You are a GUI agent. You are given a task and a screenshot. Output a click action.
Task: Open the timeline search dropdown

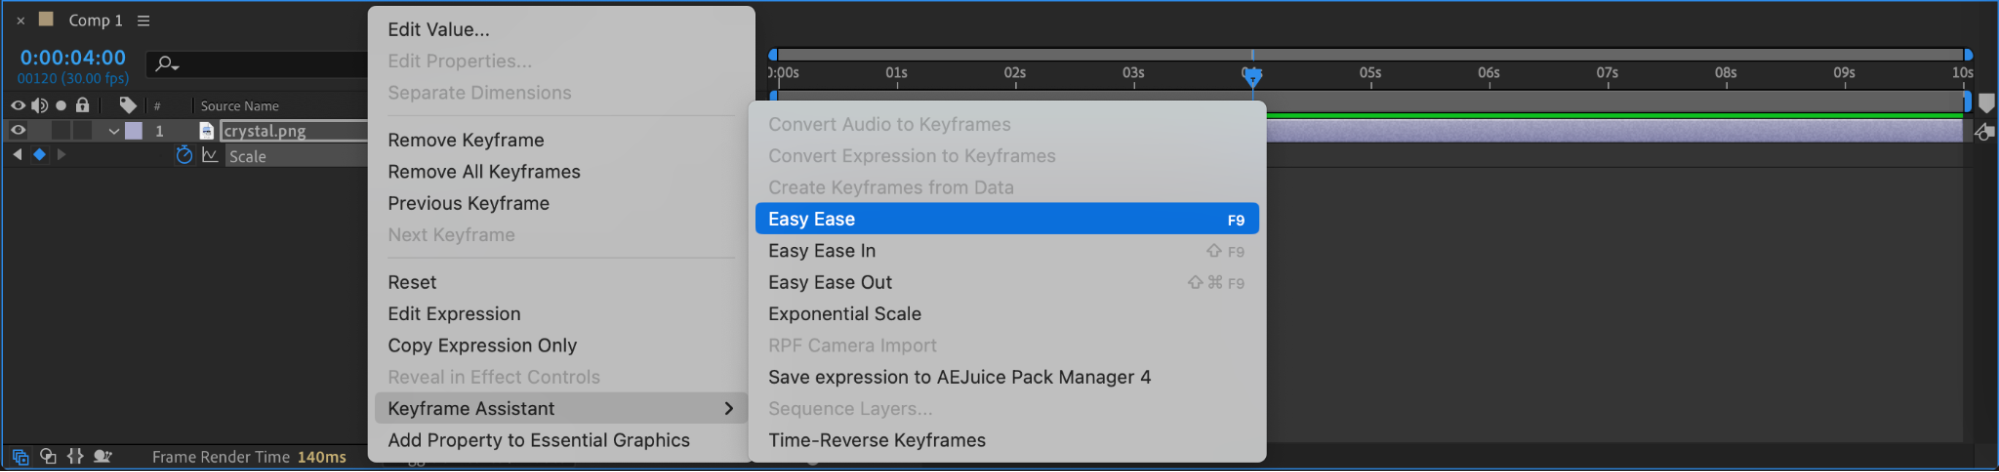(166, 65)
